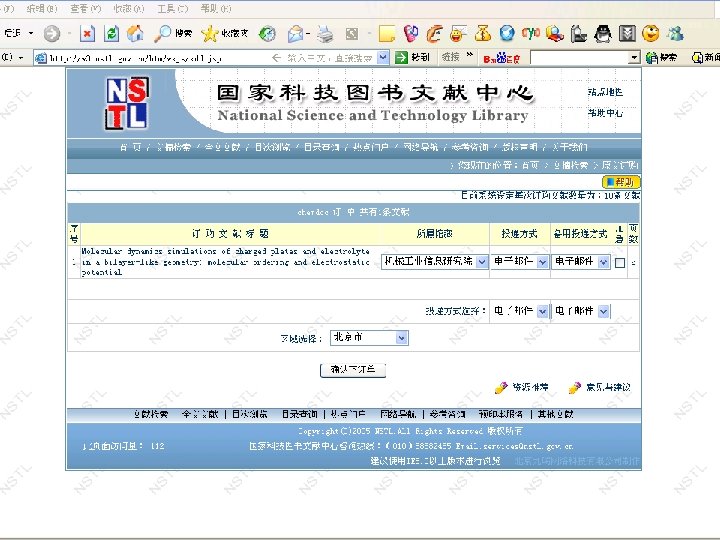Click the money bag toolbar icon

(x=483, y=34)
